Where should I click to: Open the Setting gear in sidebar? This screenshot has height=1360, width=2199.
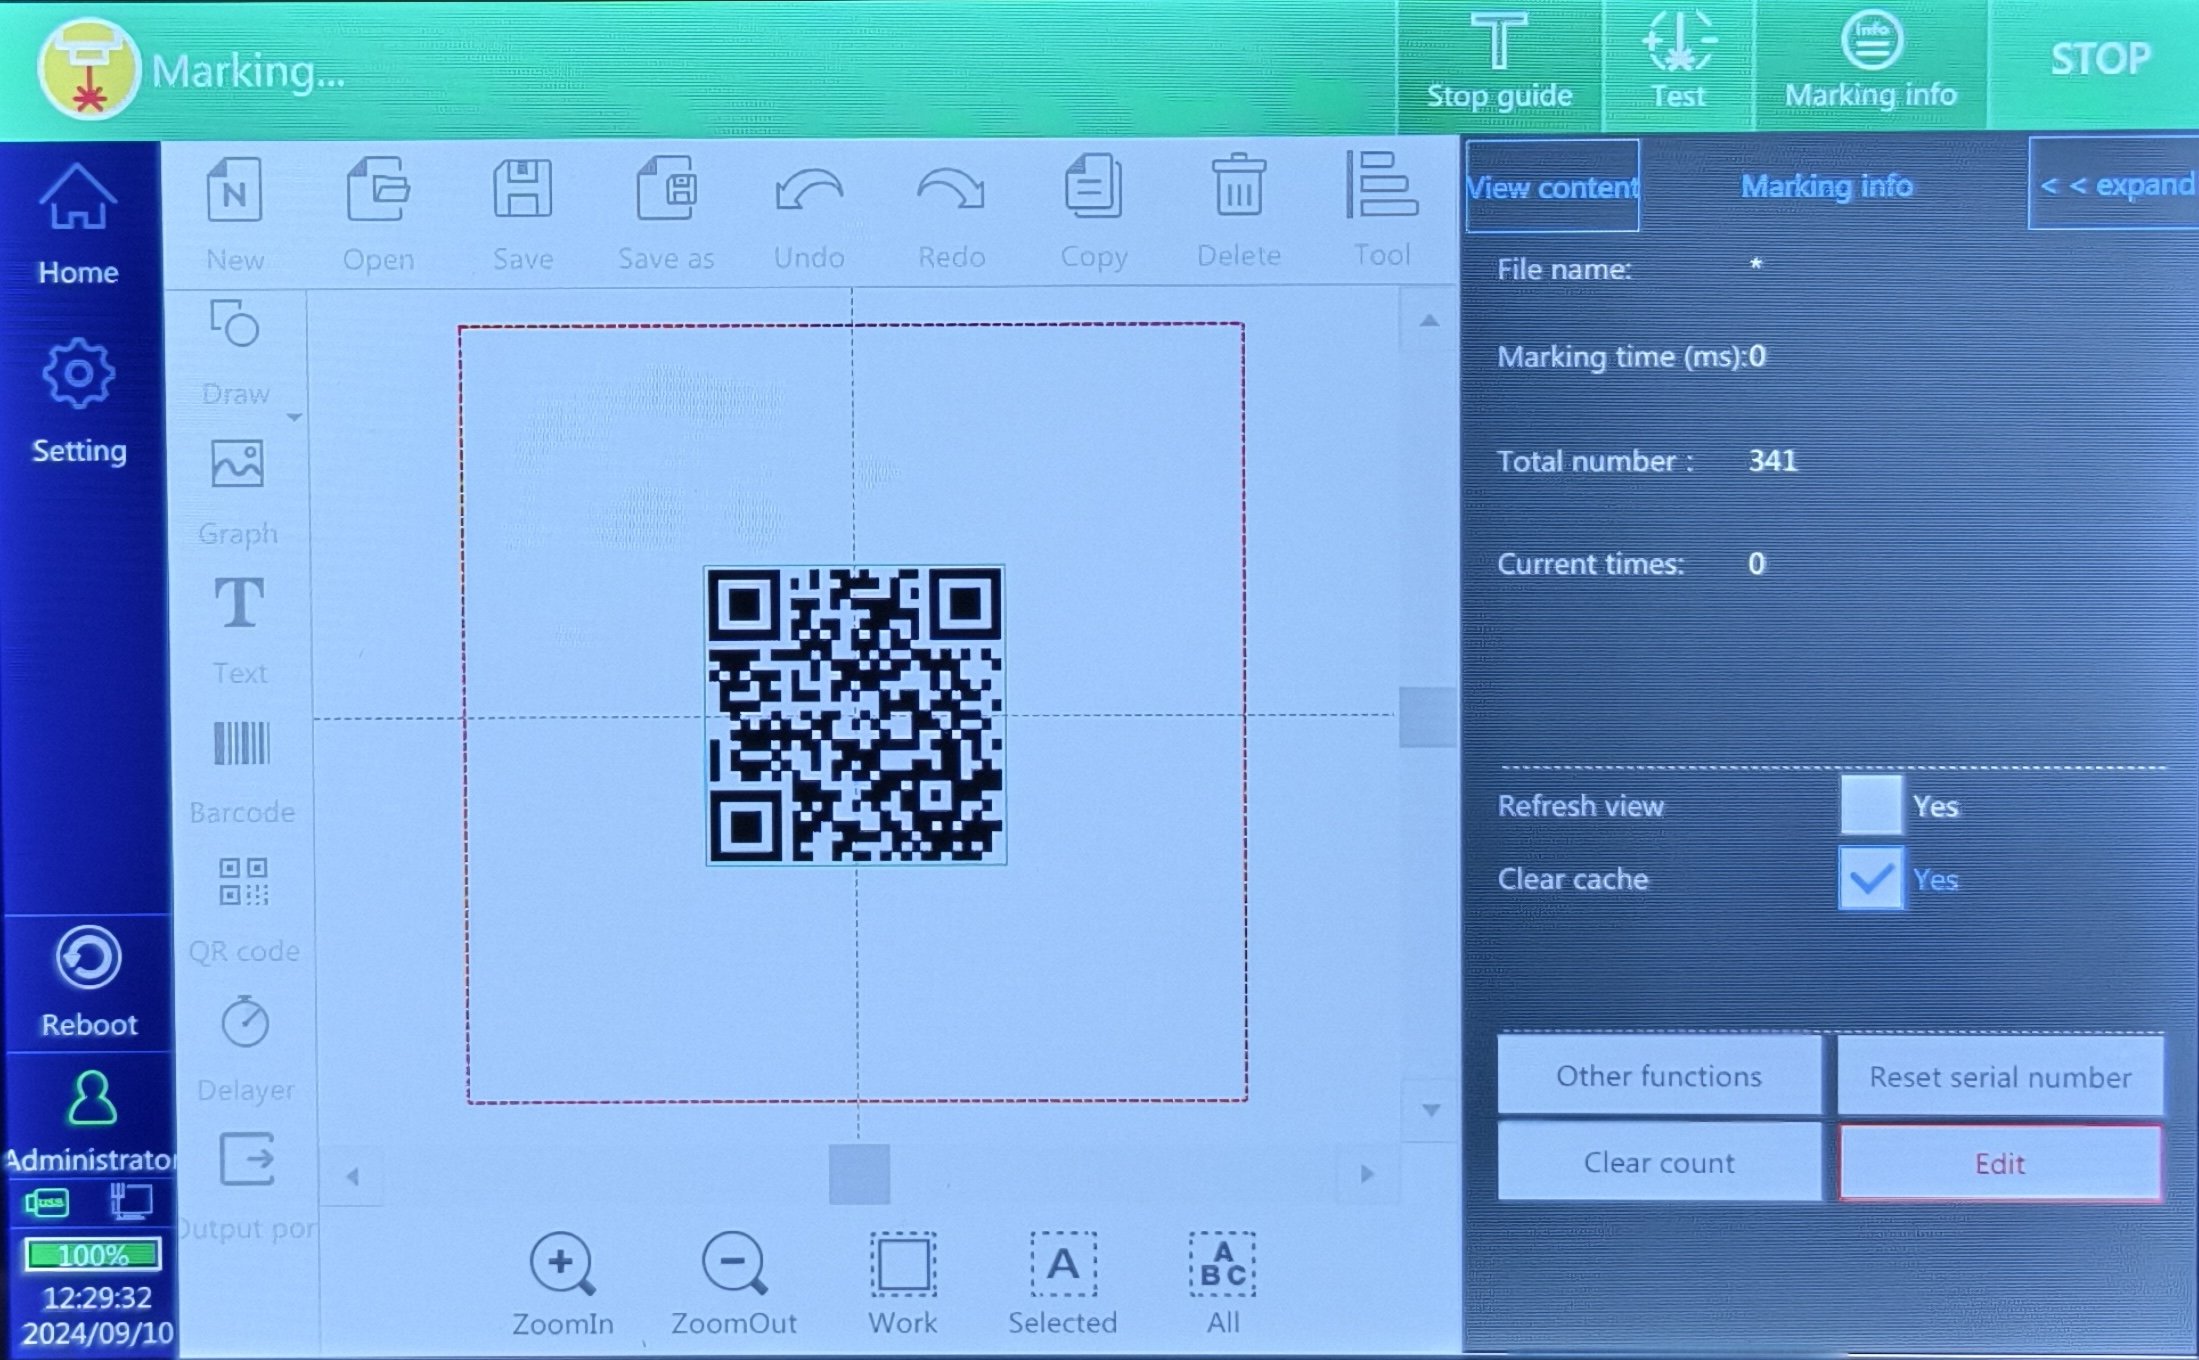79,374
